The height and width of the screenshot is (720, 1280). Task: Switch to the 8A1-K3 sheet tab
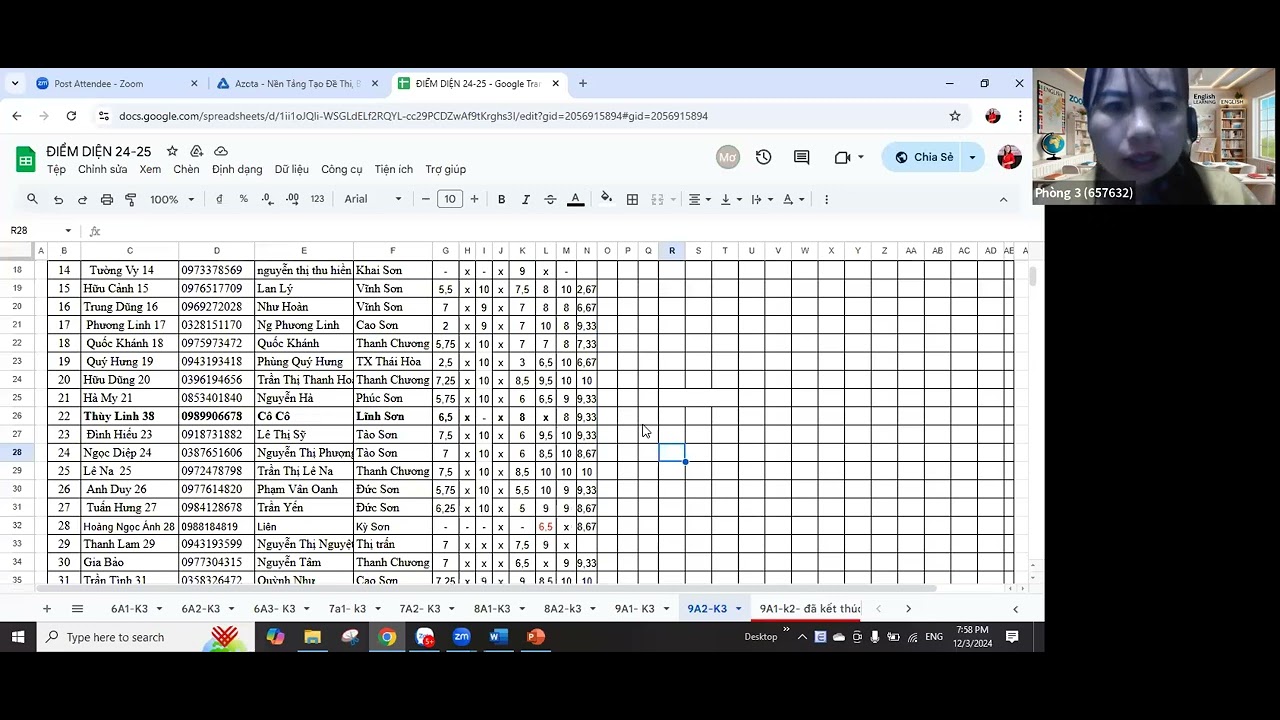pos(492,608)
